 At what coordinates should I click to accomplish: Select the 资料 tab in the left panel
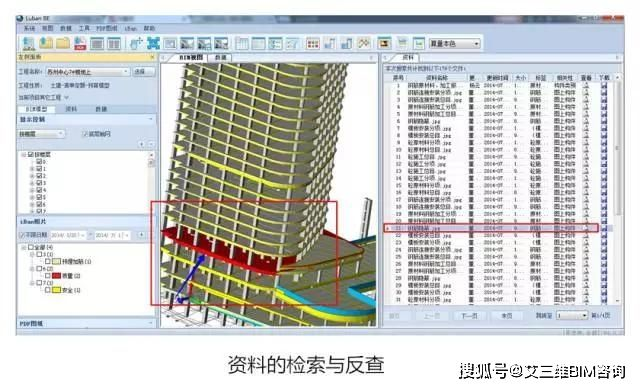tap(71, 109)
